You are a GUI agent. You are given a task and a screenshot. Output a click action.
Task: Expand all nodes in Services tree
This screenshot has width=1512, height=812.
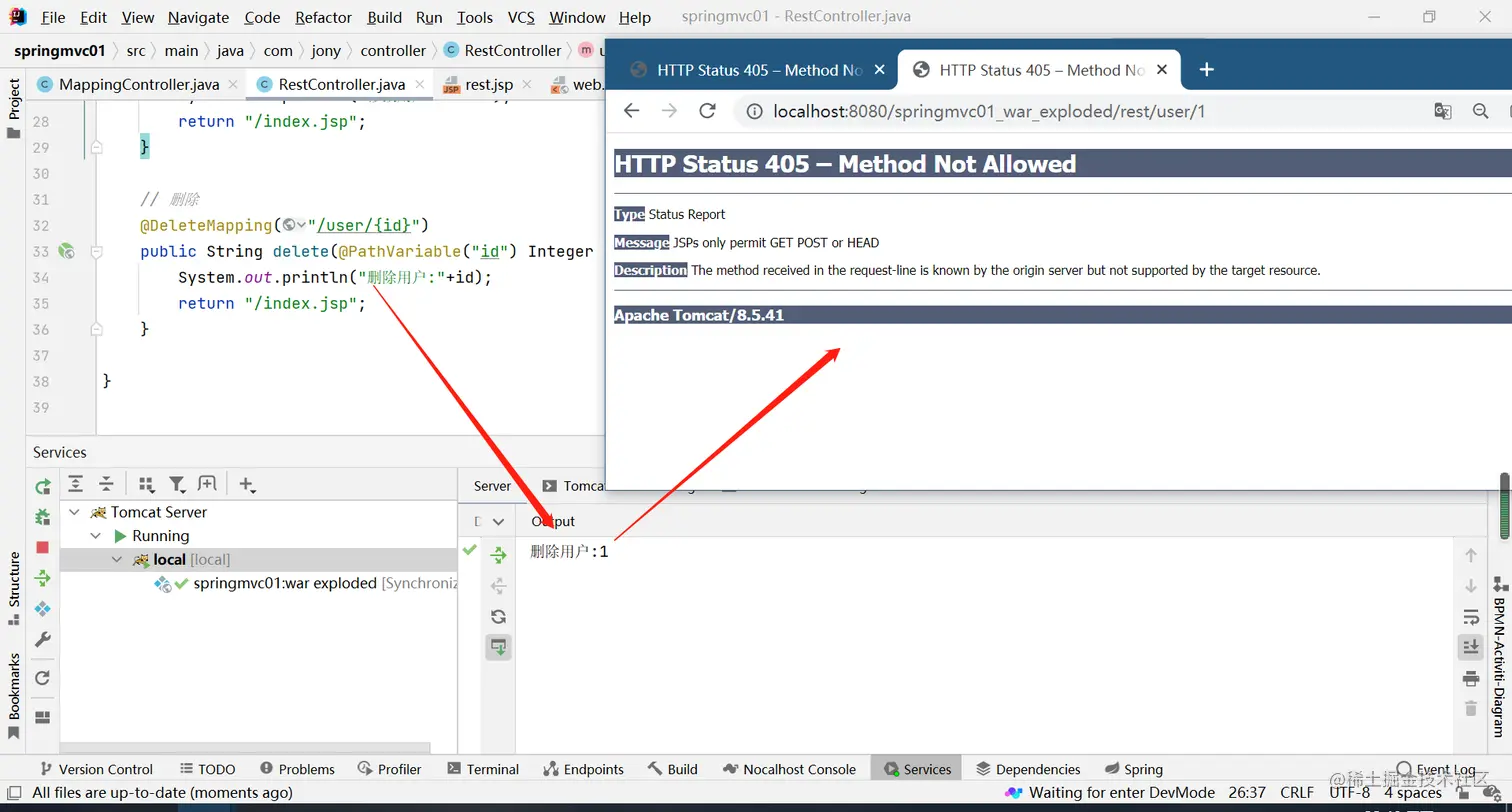point(75,485)
